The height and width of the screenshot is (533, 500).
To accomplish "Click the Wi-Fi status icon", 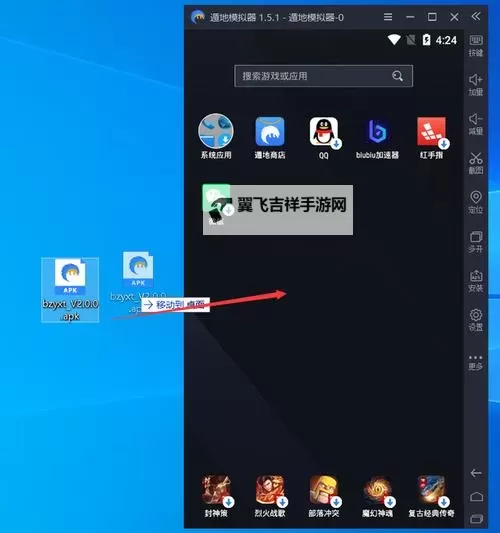I will [x=394, y=40].
